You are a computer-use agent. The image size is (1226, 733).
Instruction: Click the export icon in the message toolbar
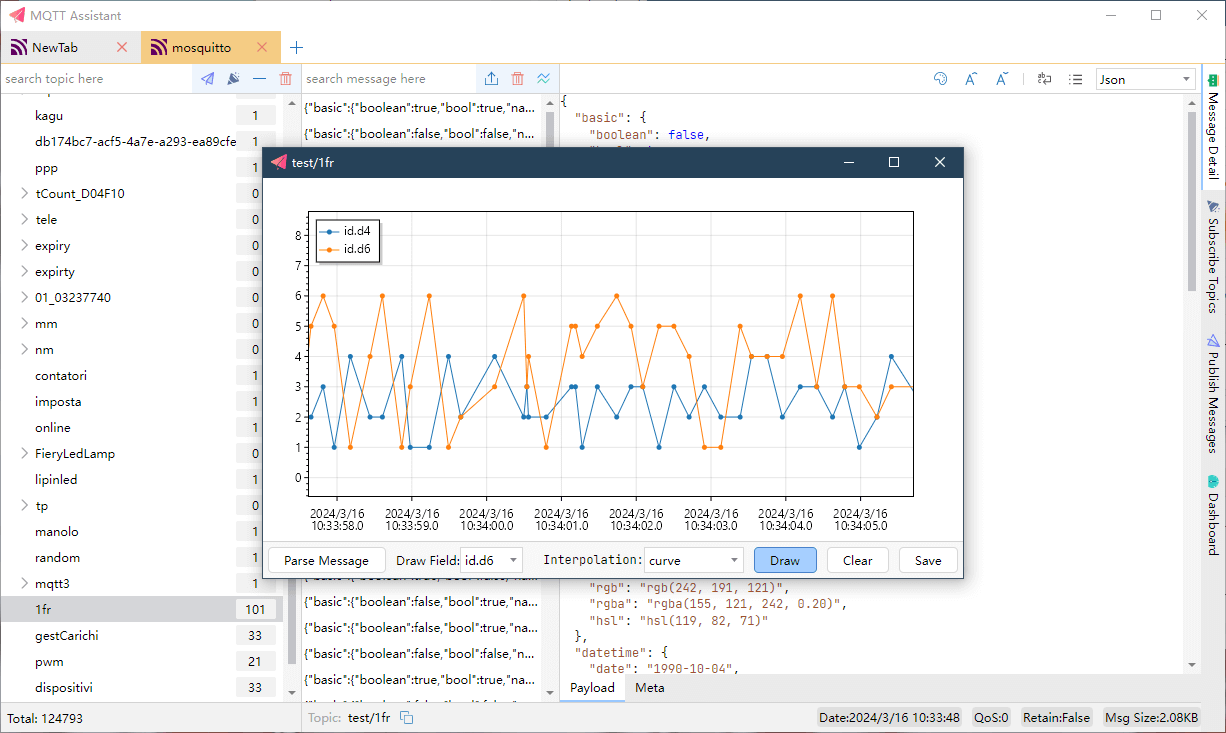491,79
